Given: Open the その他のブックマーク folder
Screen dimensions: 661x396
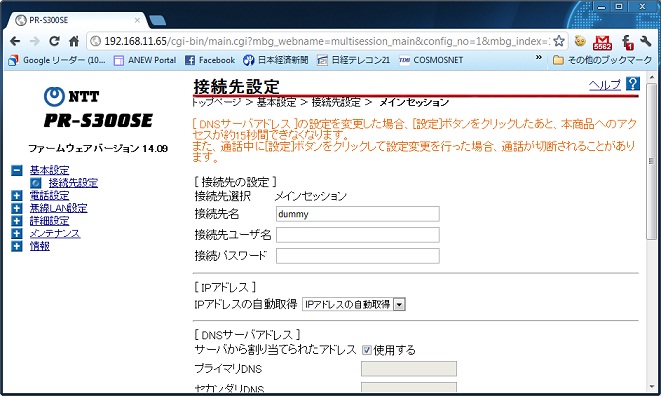Looking at the screenshot, I should [x=602, y=60].
